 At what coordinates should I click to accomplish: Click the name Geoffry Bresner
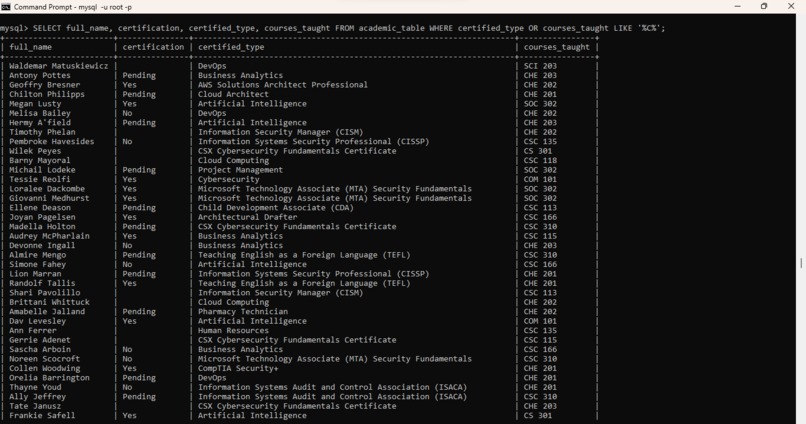pos(44,85)
